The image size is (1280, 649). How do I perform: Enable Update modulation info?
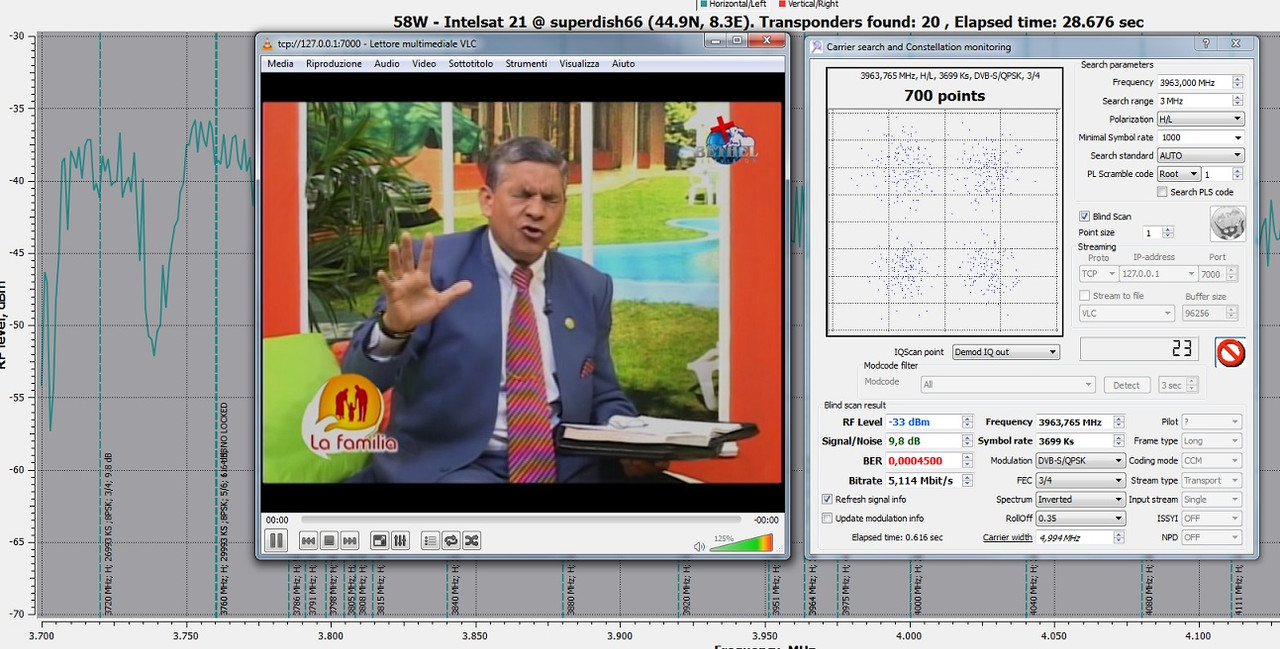(827, 518)
